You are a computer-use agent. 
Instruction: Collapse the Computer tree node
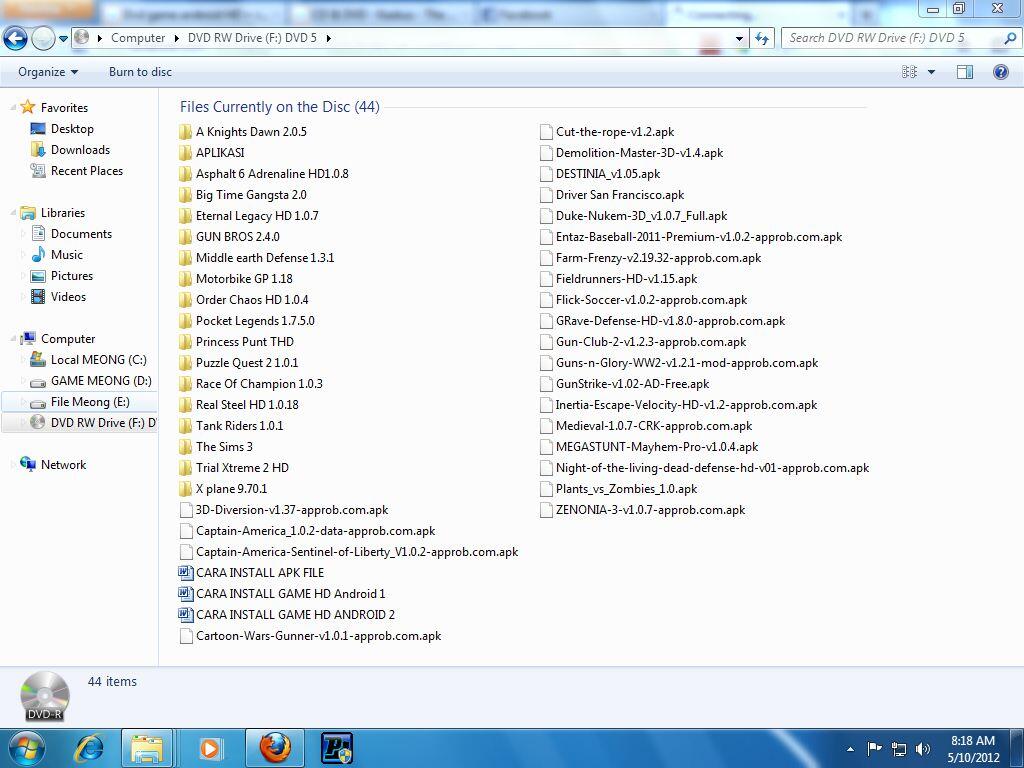pos(13,338)
